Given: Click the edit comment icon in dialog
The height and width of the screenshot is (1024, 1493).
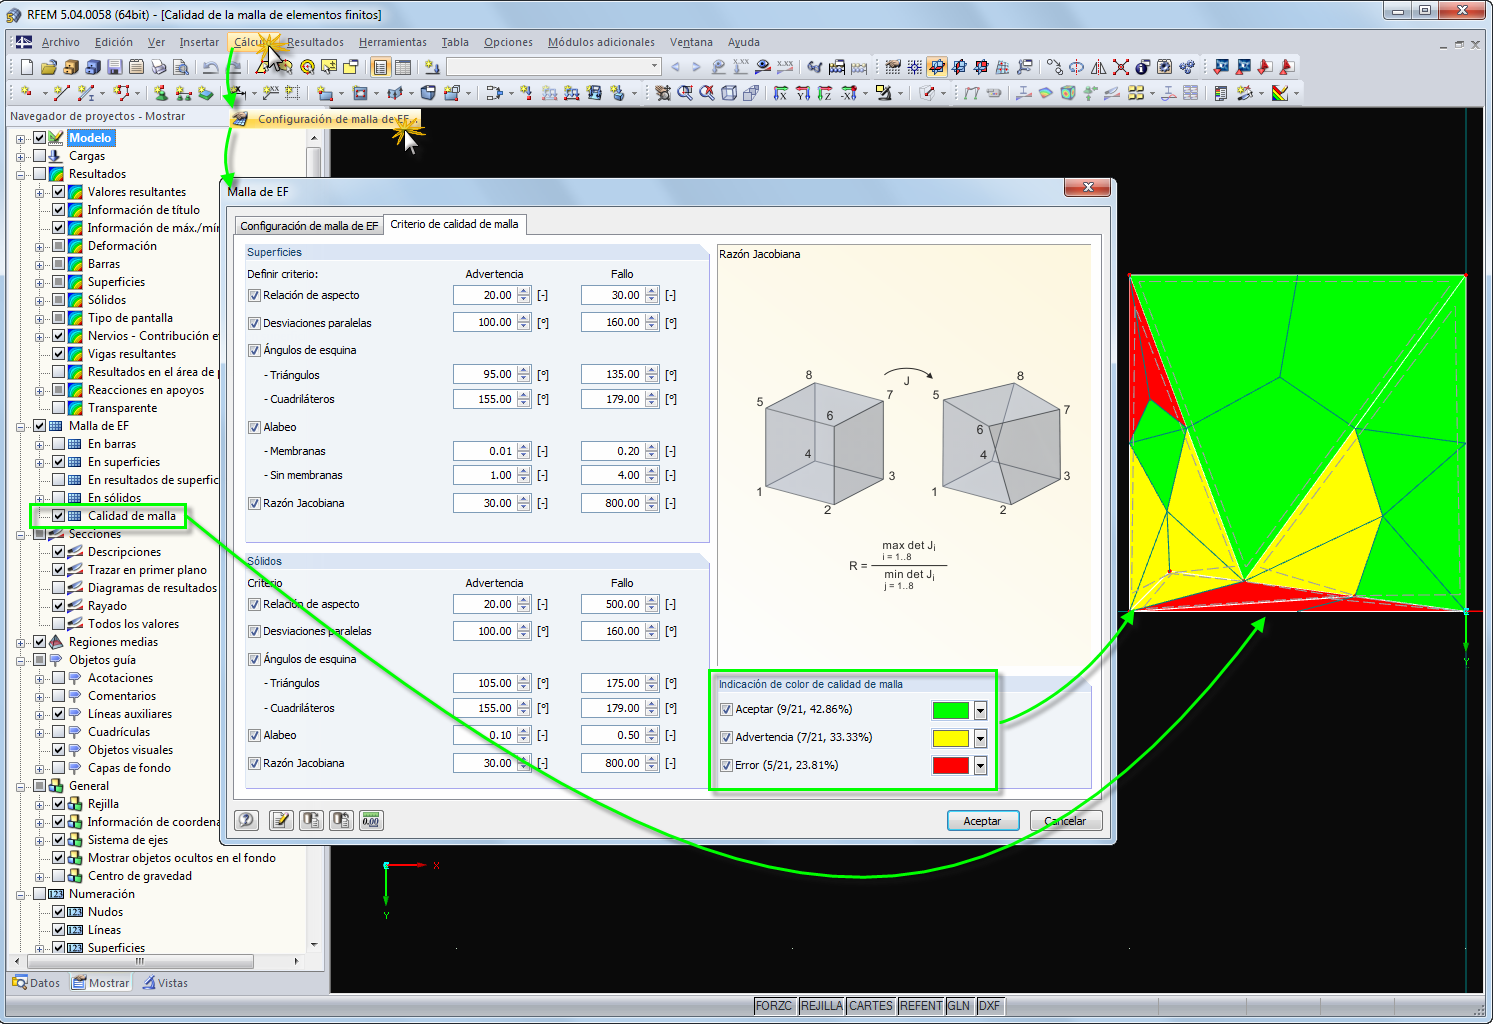Looking at the screenshot, I should pyautogui.click(x=281, y=820).
